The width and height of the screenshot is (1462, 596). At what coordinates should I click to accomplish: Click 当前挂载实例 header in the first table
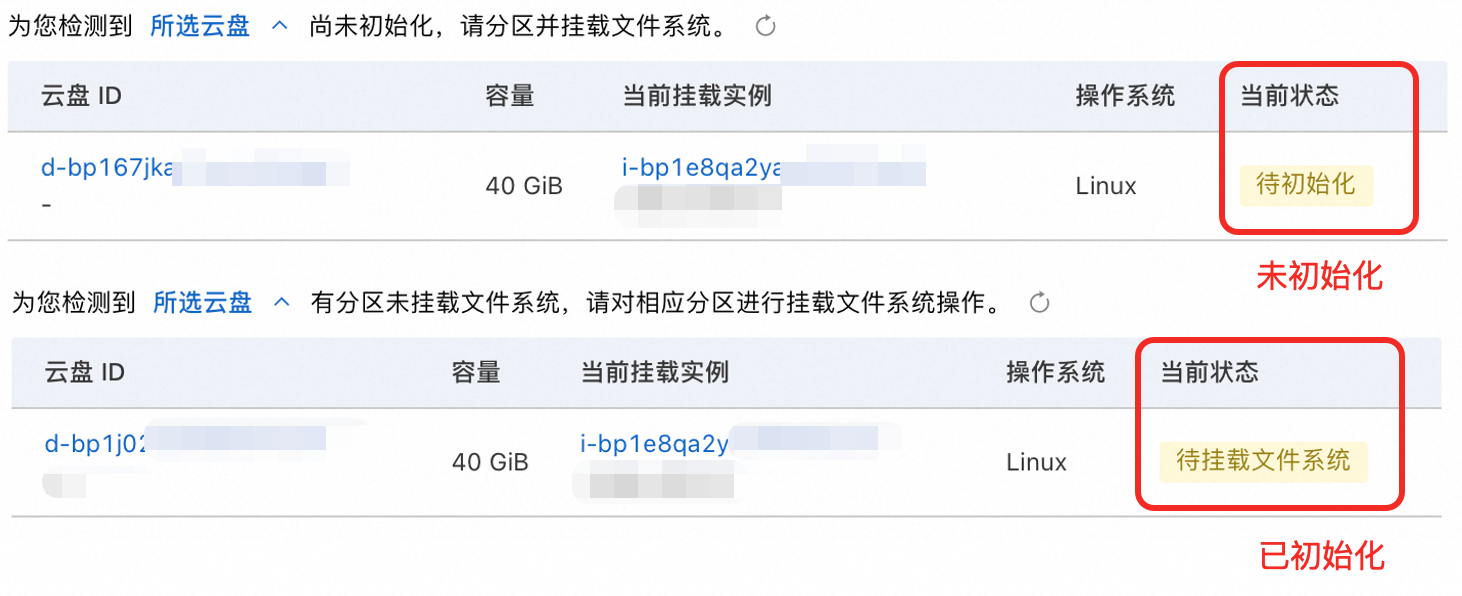(x=697, y=96)
